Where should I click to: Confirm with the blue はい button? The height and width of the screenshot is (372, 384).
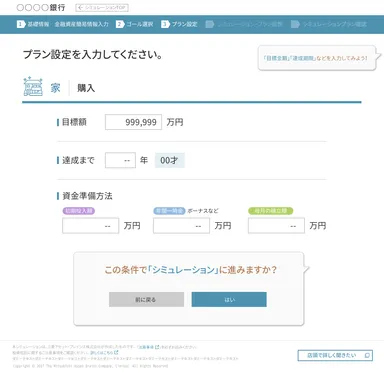coord(229,299)
